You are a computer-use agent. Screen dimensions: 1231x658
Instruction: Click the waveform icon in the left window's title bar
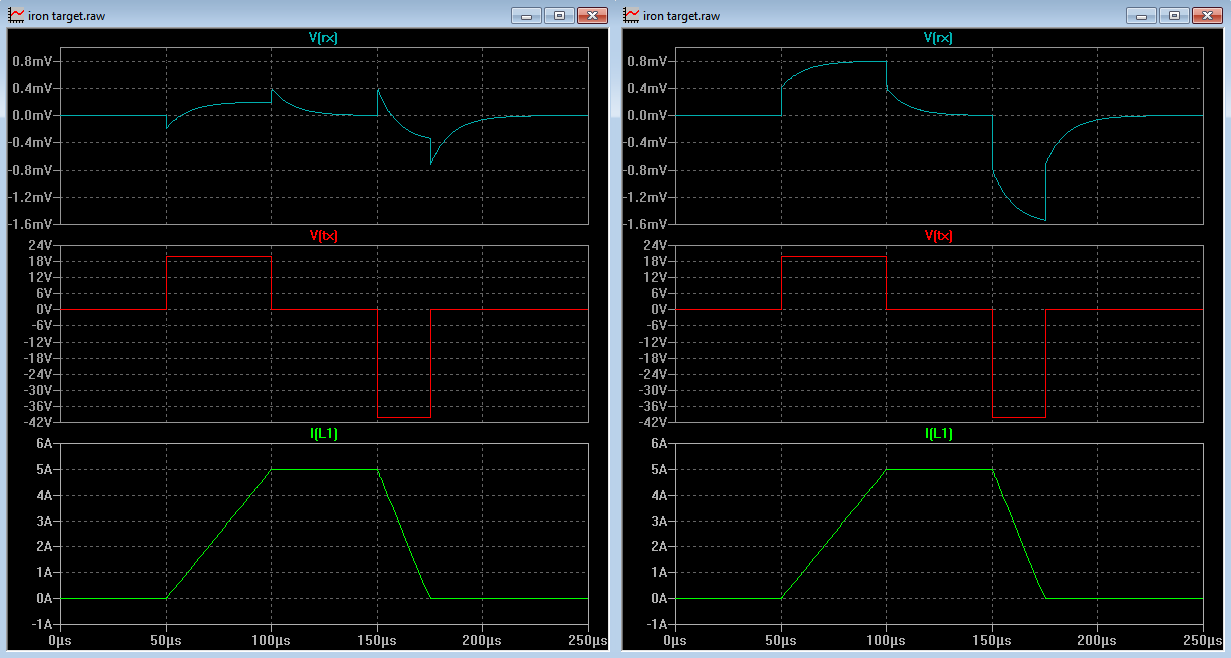17,15
